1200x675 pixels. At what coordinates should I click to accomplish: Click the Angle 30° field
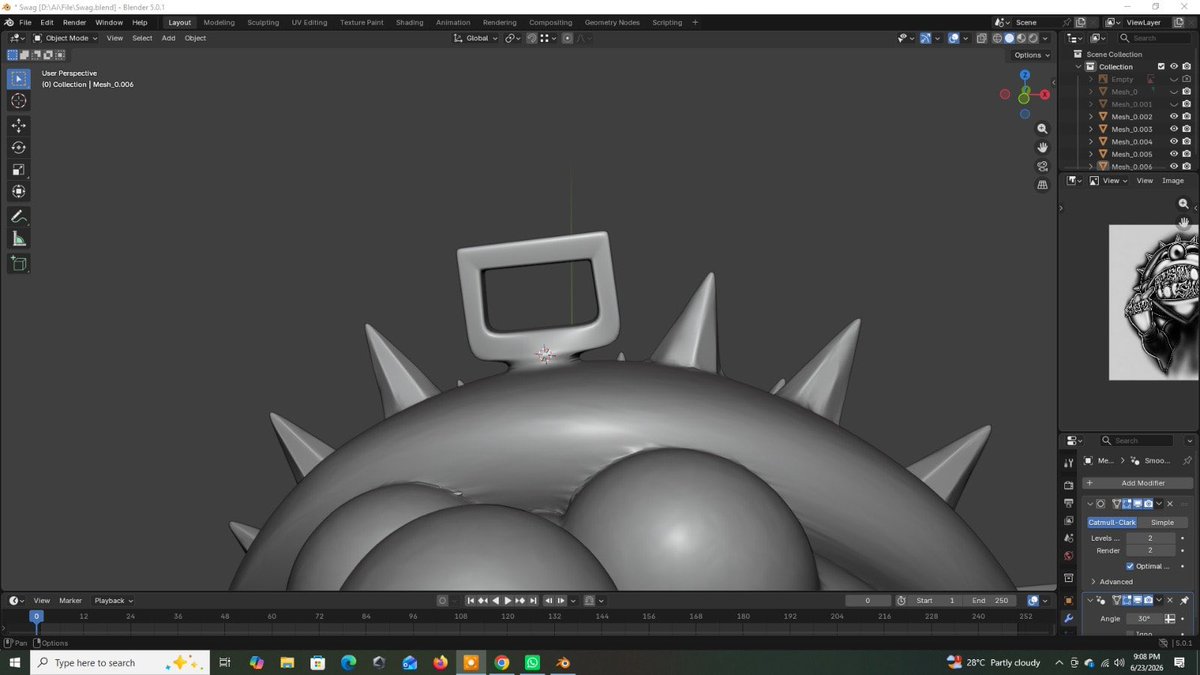[x=1143, y=618]
